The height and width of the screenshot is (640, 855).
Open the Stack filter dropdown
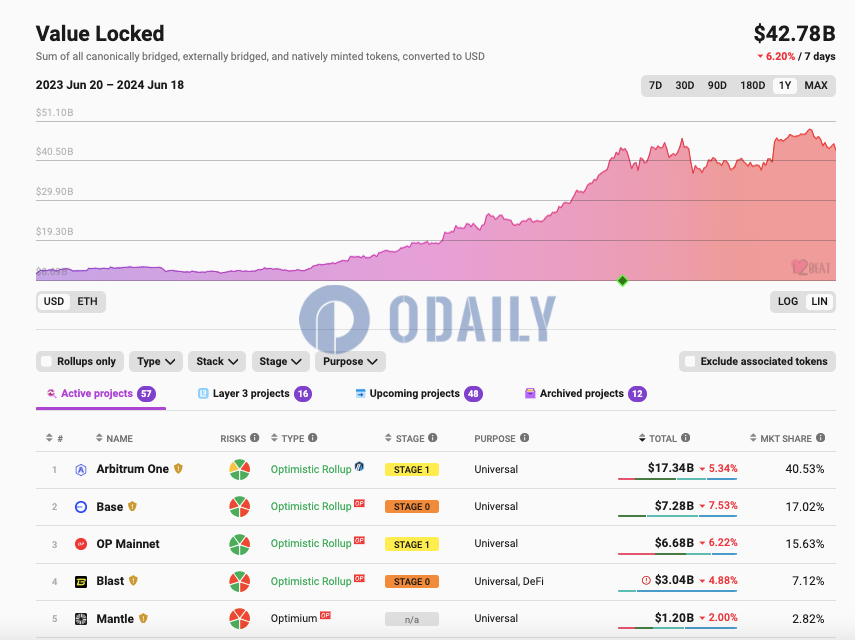pyautogui.click(x=217, y=361)
